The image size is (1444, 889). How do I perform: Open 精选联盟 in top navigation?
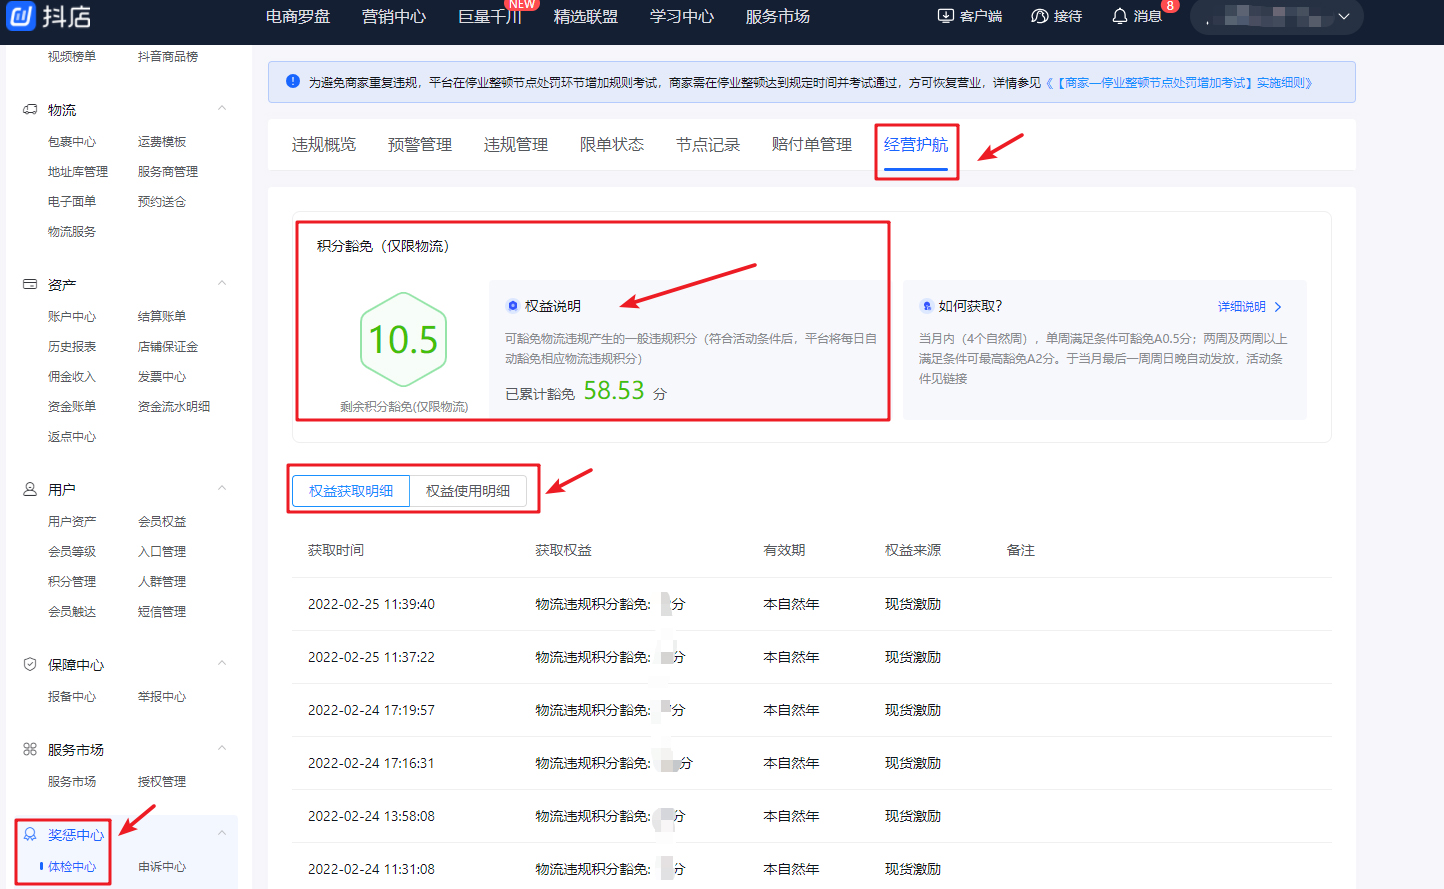click(x=586, y=16)
